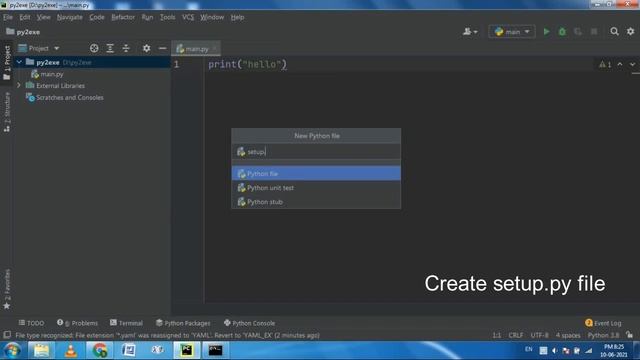This screenshot has height=360, width=640.
Task: Open the Terminal tool window
Action: pos(126,323)
